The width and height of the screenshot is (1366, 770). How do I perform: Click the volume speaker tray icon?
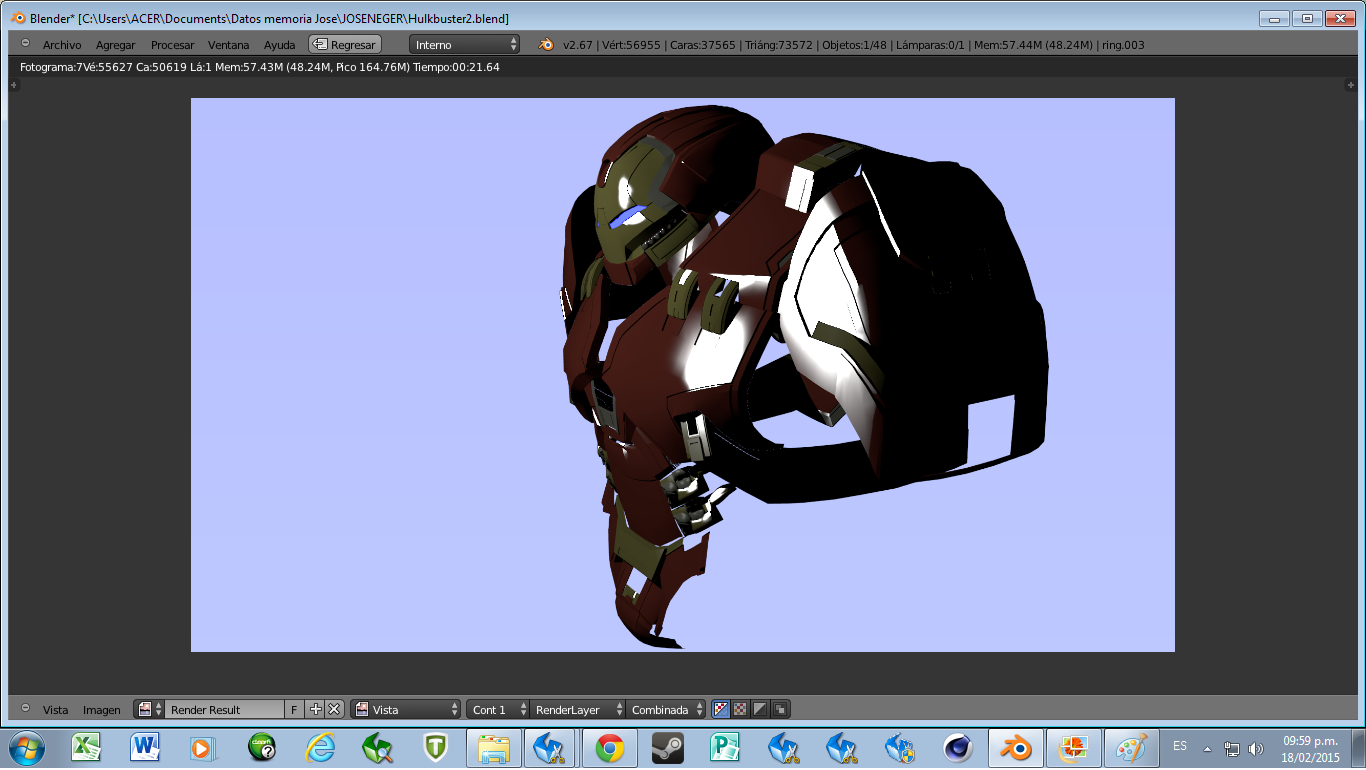[1256, 748]
